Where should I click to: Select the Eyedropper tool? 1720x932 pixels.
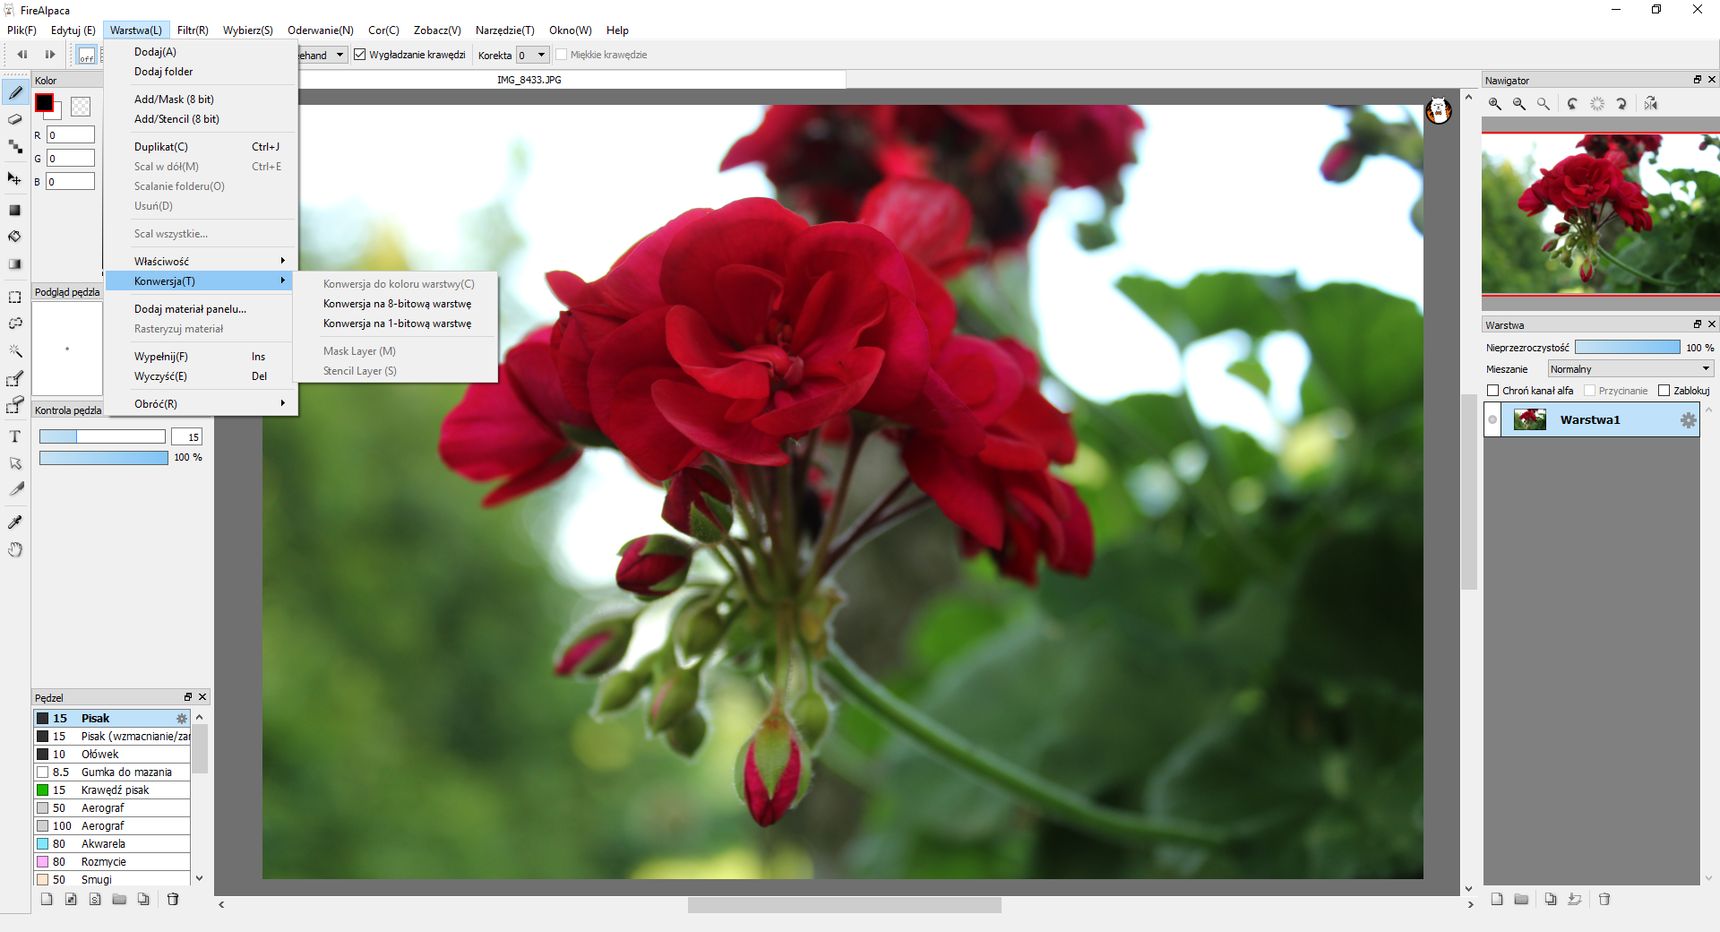click(15, 522)
